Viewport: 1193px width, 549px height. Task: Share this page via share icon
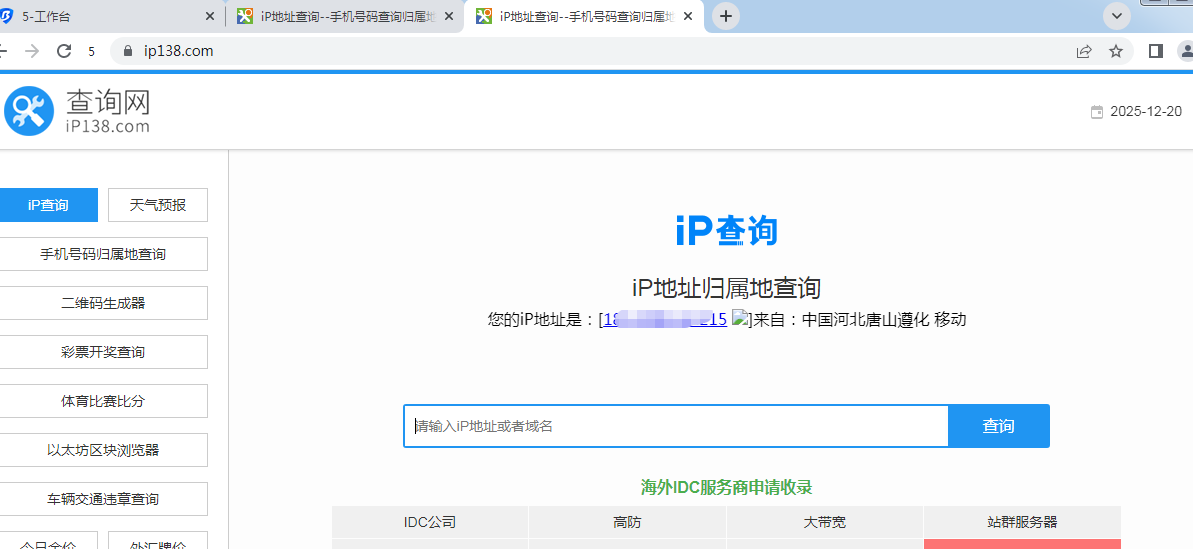pos(1083,51)
